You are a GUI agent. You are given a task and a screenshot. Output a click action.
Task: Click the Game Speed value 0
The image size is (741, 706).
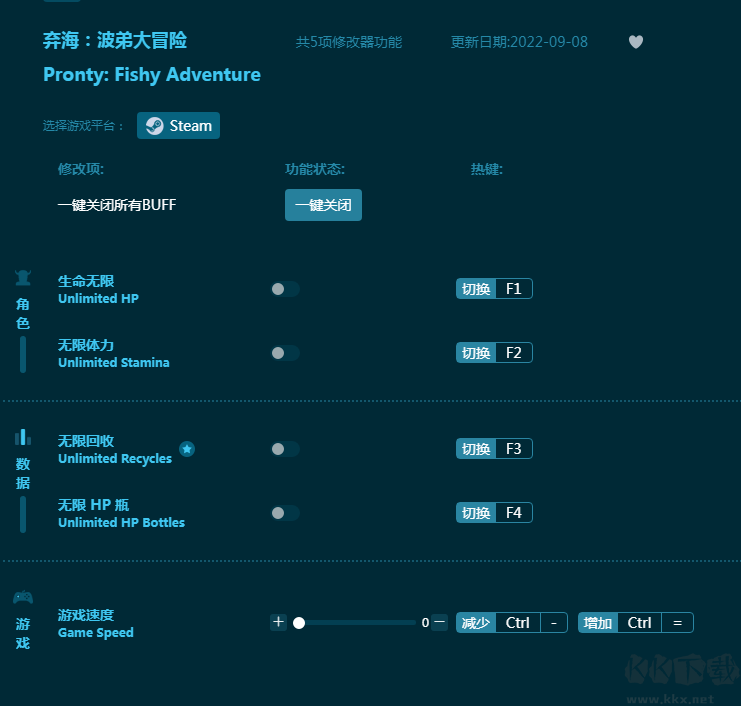click(x=425, y=623)
